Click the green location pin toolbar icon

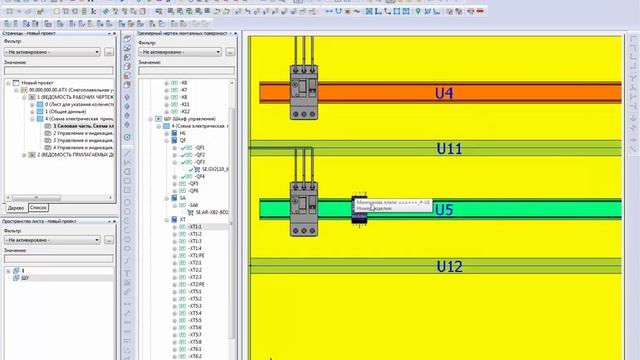418,11
